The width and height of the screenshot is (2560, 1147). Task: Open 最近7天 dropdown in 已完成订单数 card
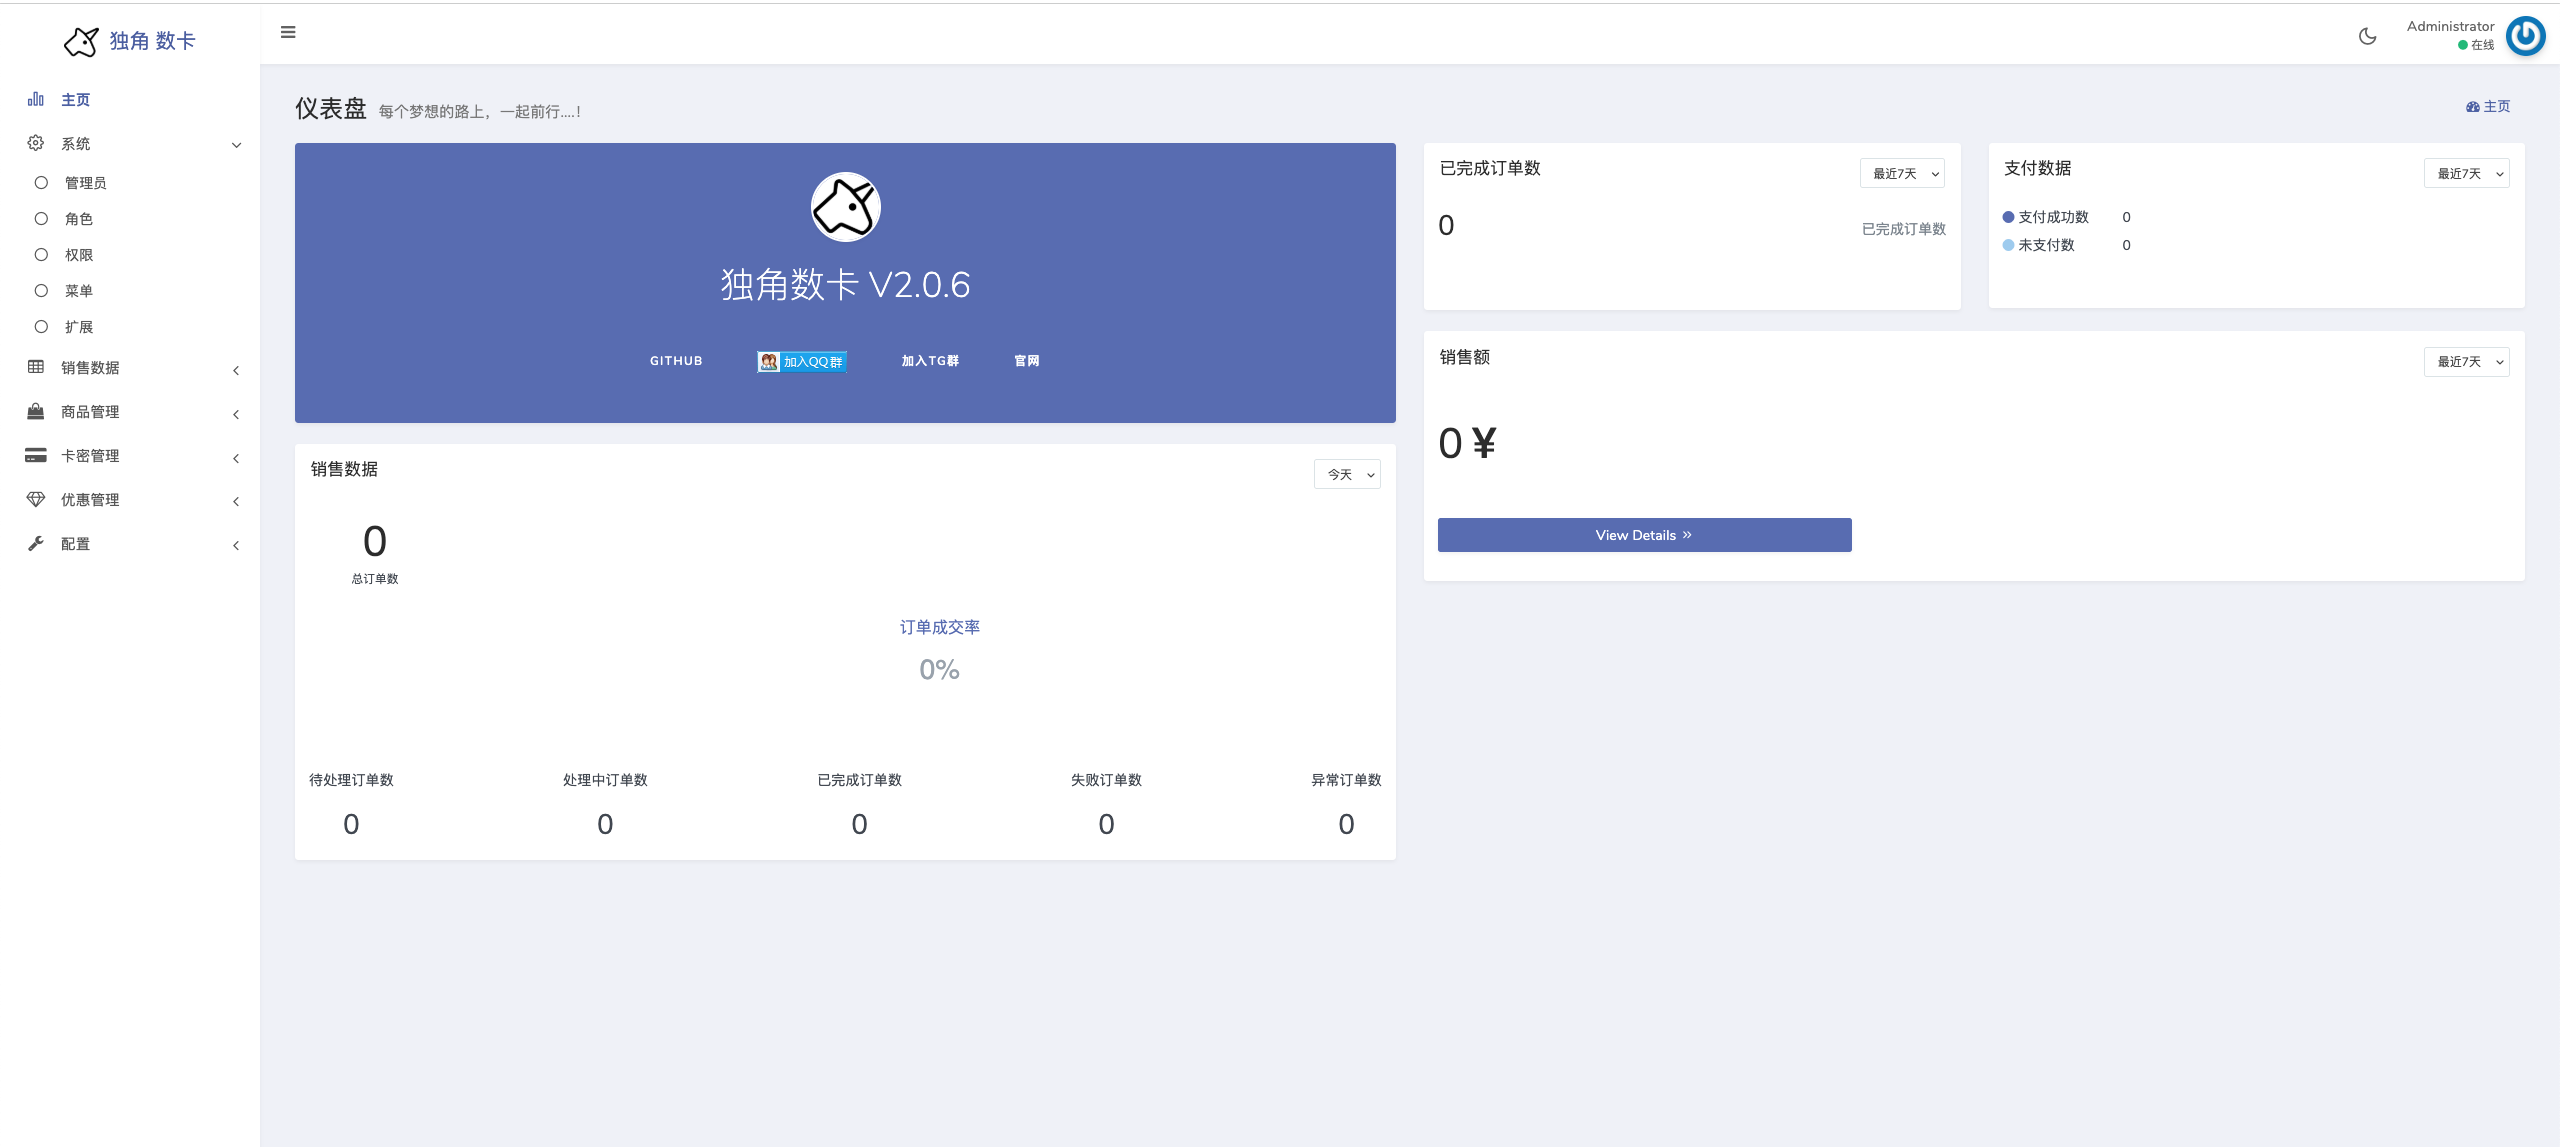[1901, 173]
